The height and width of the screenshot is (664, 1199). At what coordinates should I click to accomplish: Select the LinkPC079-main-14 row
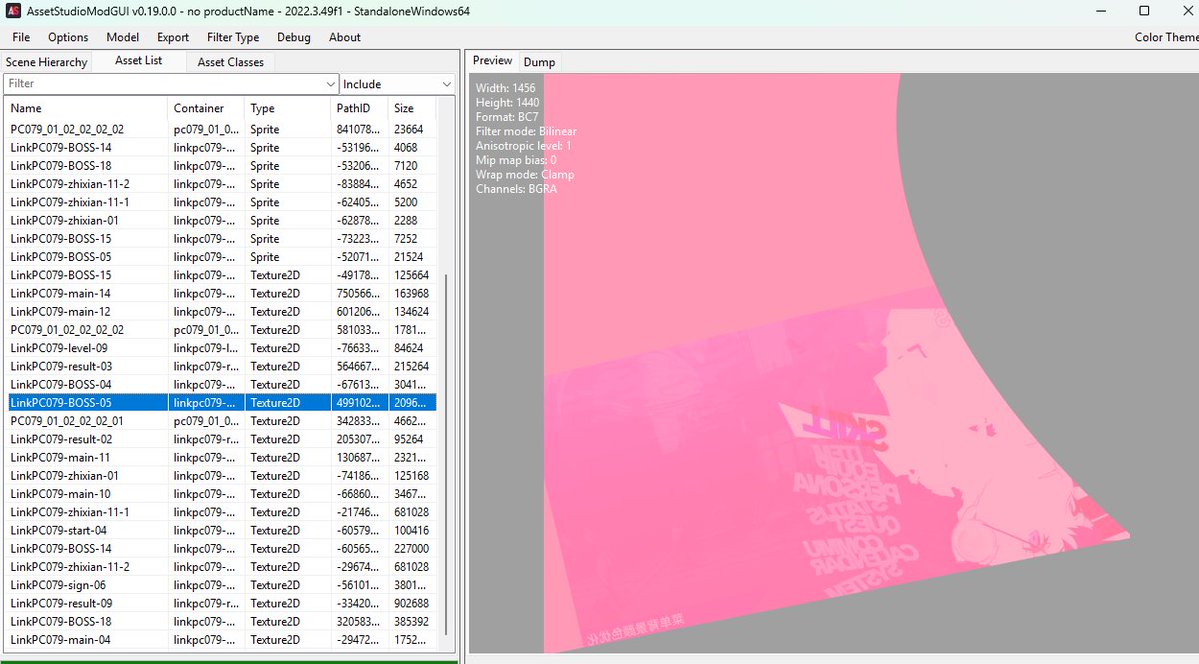(x=222, y=294)
